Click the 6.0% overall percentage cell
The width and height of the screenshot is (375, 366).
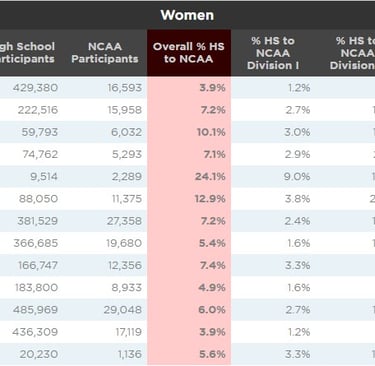pos(212,310)
